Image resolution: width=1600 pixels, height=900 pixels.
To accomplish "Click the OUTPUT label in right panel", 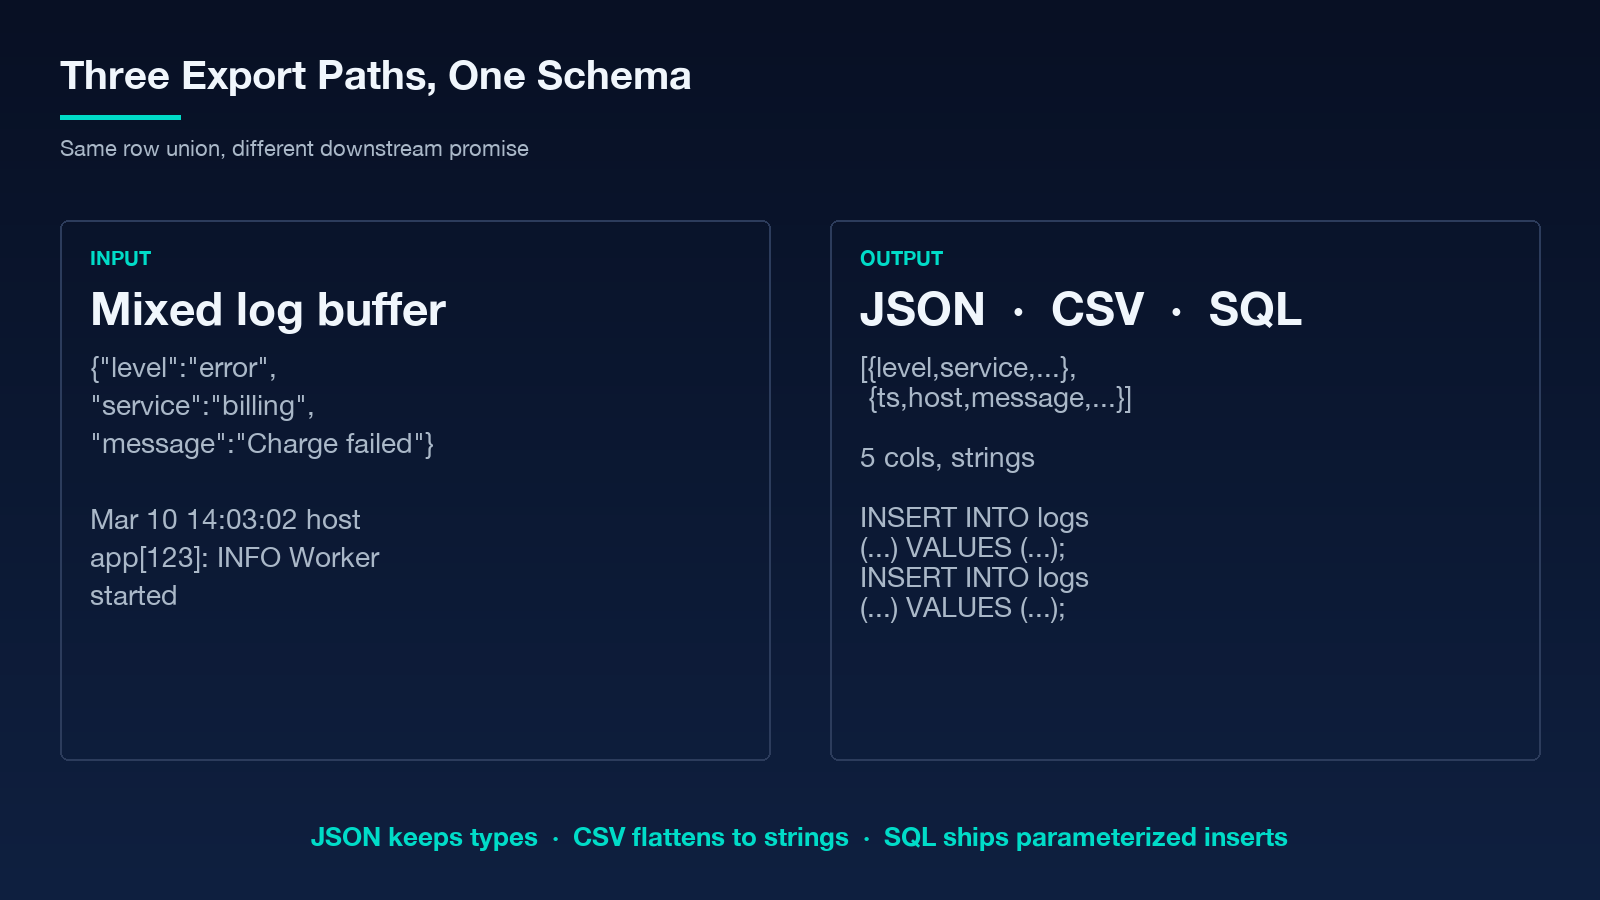I will (x=901, y=258).
